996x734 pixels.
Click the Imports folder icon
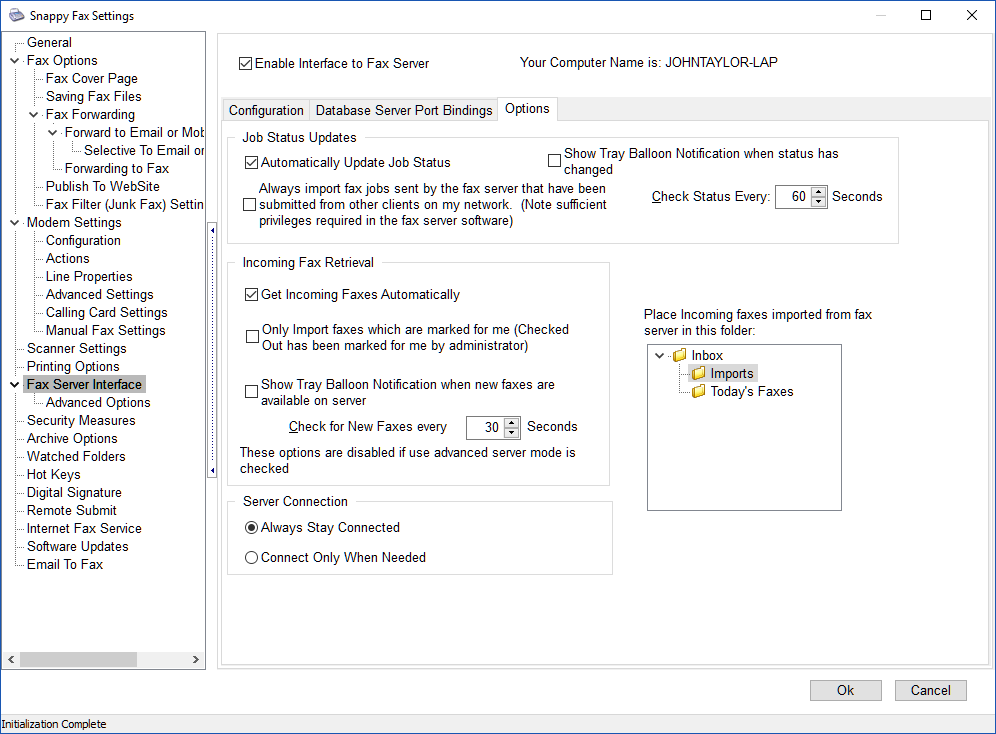[x=699, y=374]
